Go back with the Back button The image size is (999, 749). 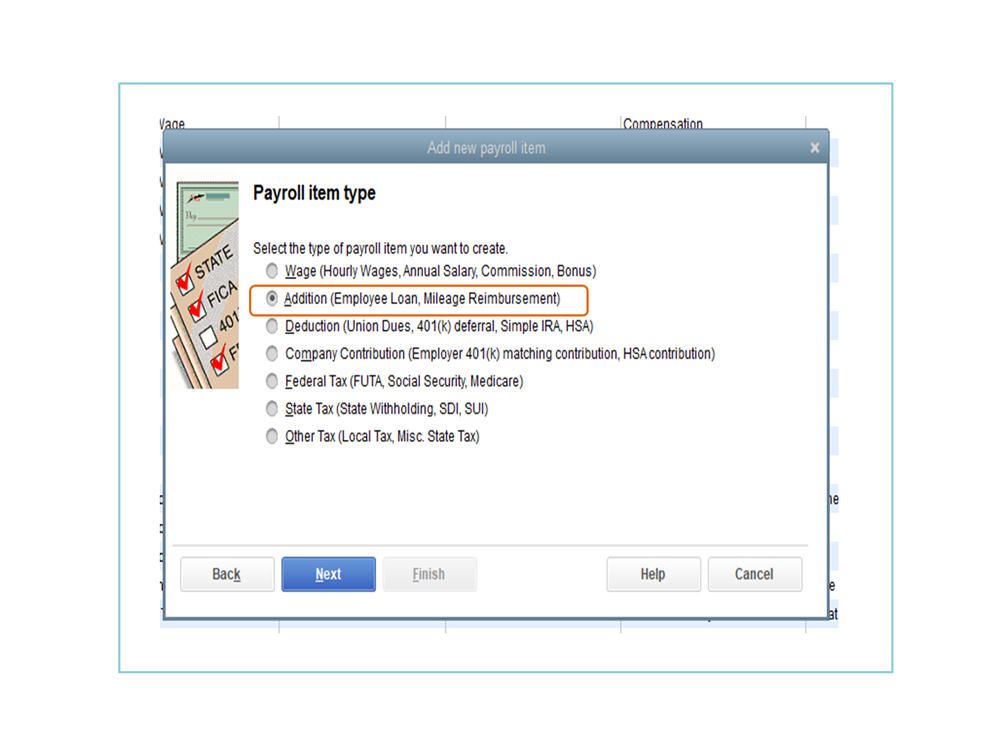pyautogui.click(x=227, y=574)
